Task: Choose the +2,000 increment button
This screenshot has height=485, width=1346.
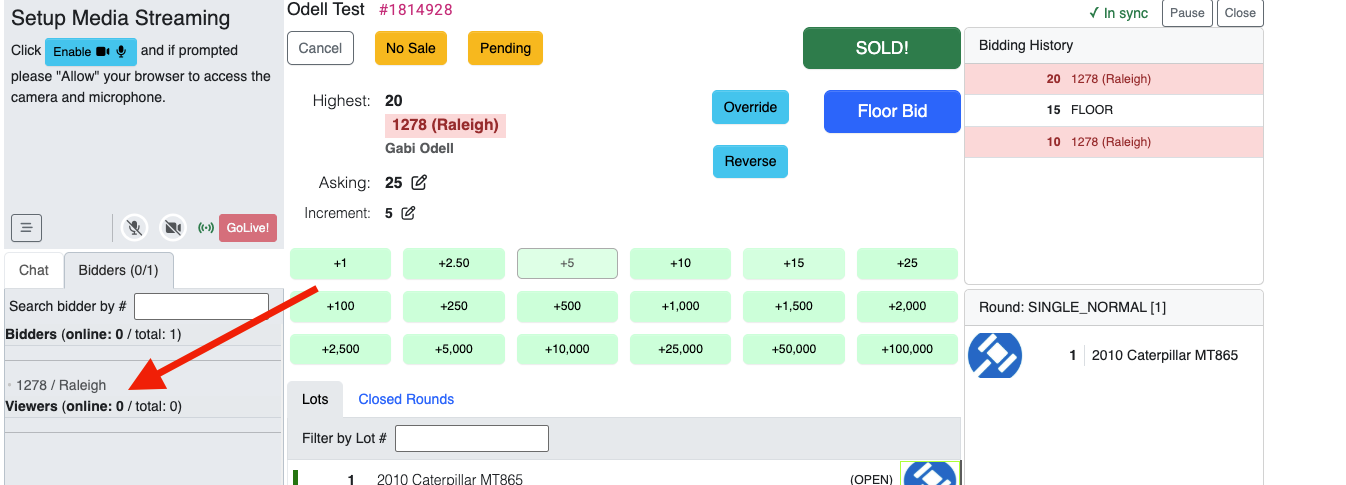Action: 908,306
